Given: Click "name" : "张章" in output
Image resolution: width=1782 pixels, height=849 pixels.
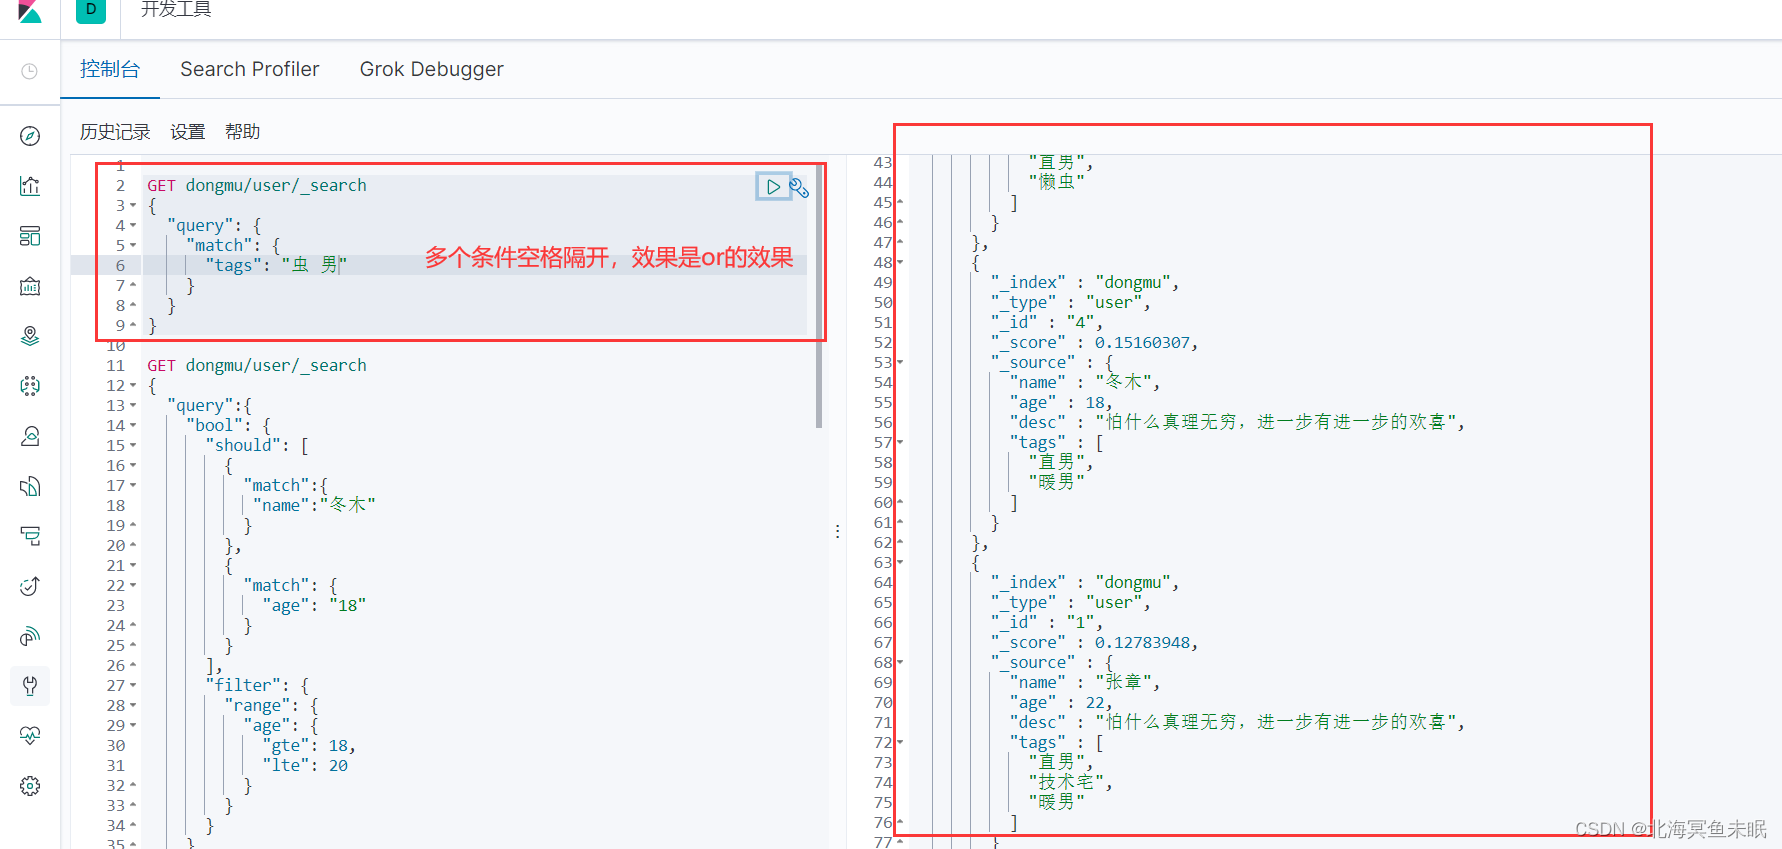Looking at the screenshot, I should click(1085, 682).
